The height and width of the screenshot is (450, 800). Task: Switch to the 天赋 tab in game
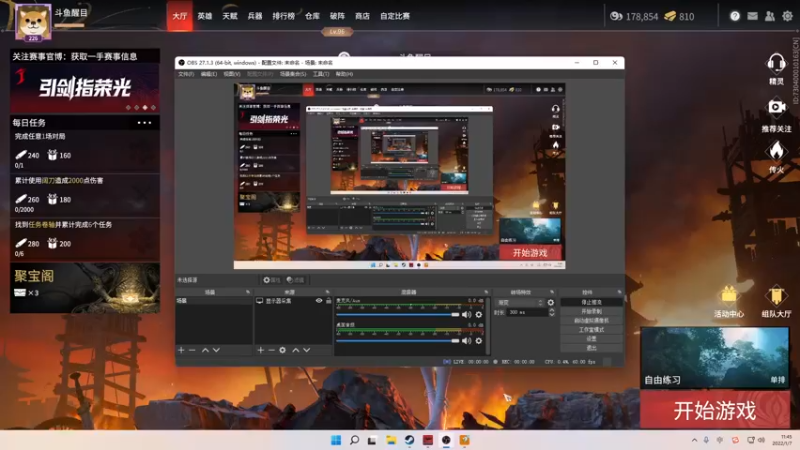(x=230, y=16)
